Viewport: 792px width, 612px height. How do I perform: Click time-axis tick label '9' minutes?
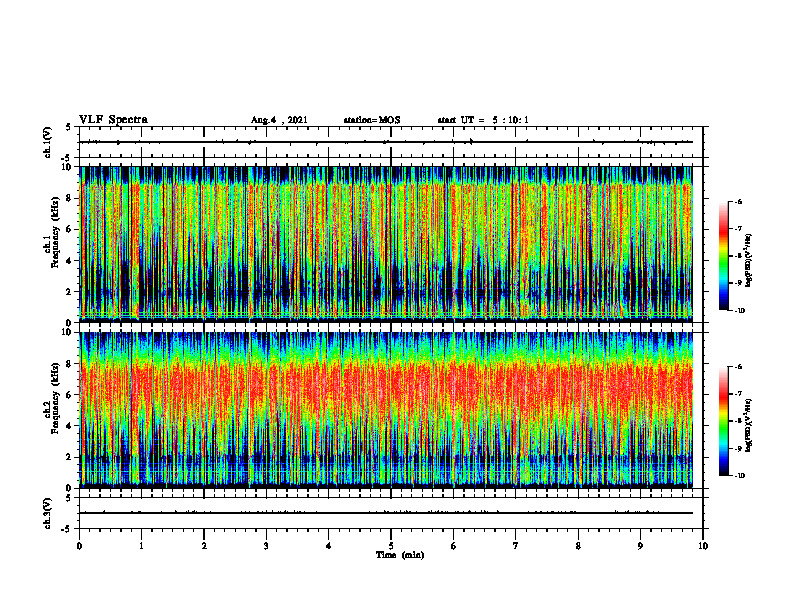(x=640, y=546)
